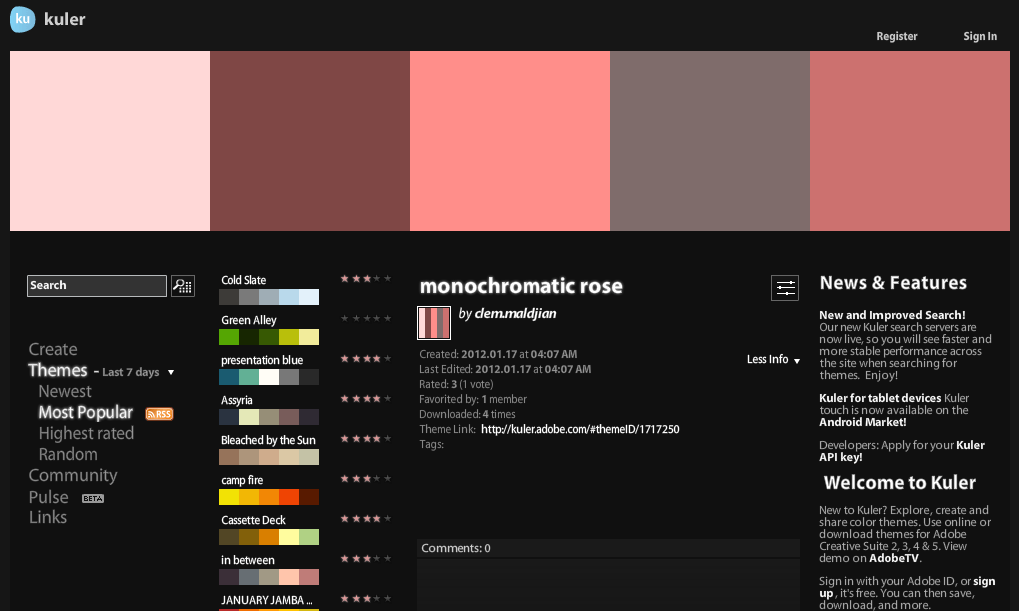Select the gray-mauve large swatch
This screenshot has height=611, width=1019.
coord(710,141)
